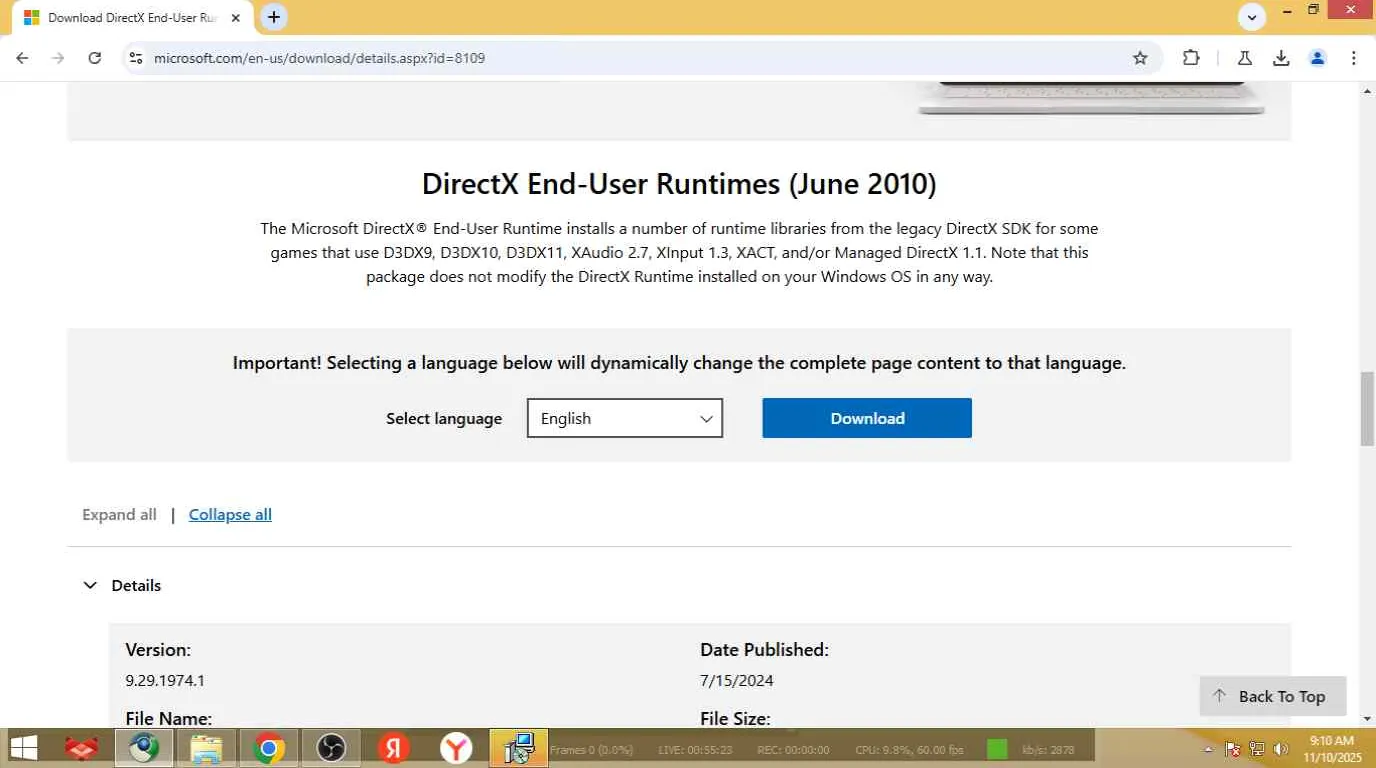This screenshot has height=768, width=1376.
Task: Close the Download DirectX tab
Action: (x=236, y=18)
